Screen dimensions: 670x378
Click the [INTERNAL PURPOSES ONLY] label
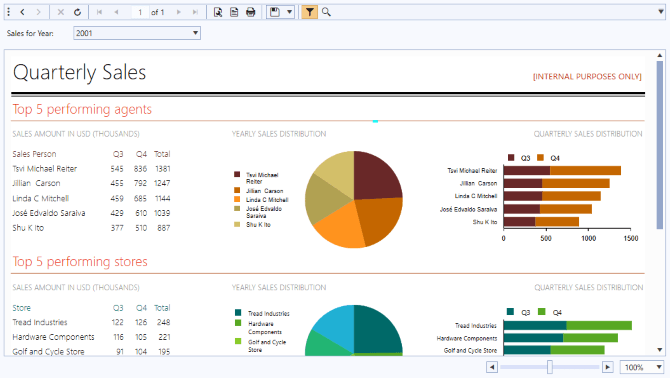pyautogui.click(x=587, y=76)
